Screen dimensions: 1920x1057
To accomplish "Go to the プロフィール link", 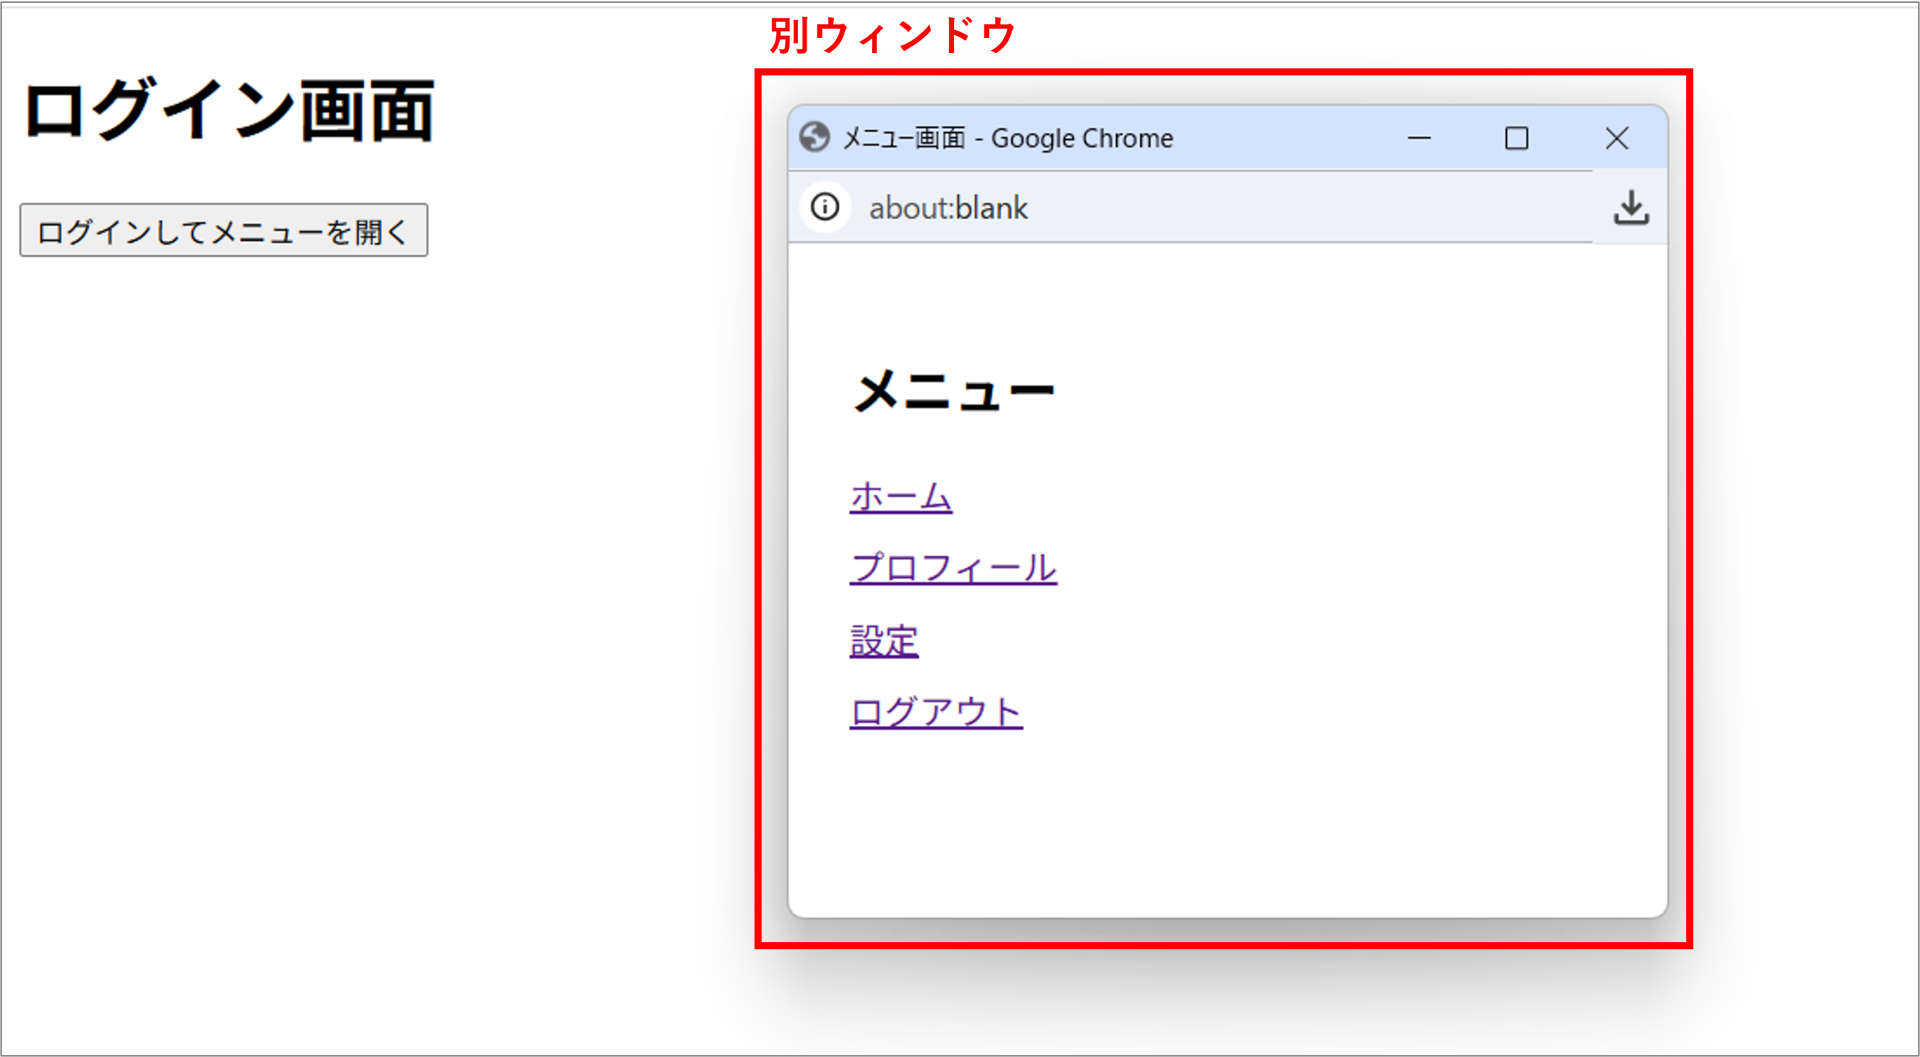I will point(952,568).
